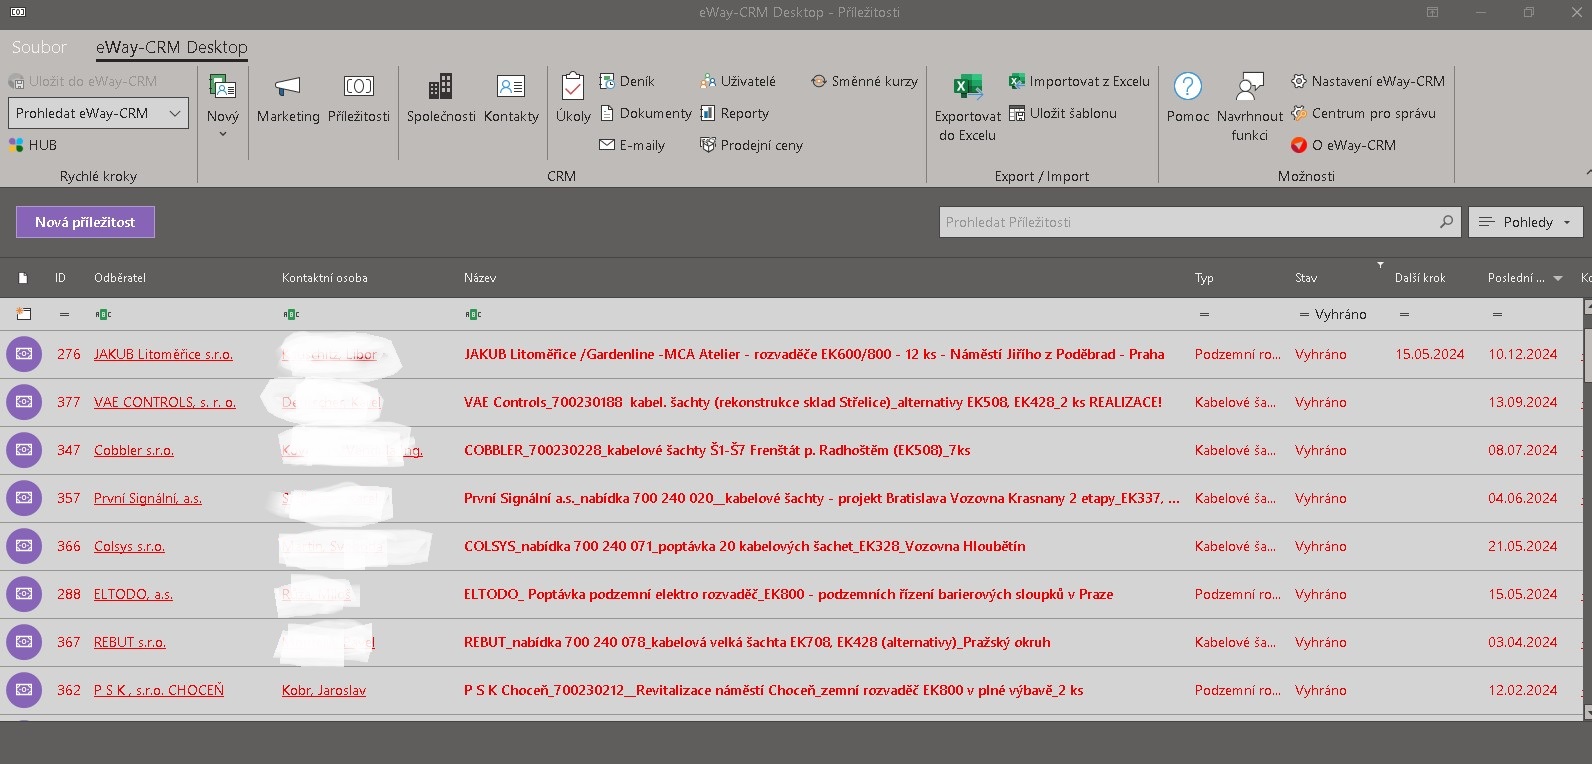This screenshot has width=1592, height=764.
Task: Sort by the Typ column header
Action: tap(1204, 278)
